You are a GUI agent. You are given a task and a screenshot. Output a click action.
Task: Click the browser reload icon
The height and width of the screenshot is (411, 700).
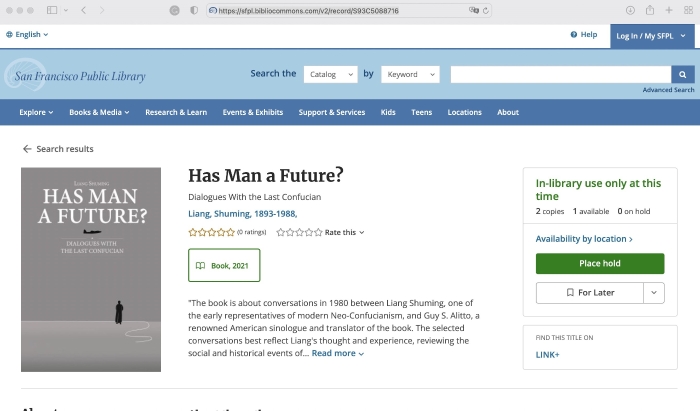point(486,10)
